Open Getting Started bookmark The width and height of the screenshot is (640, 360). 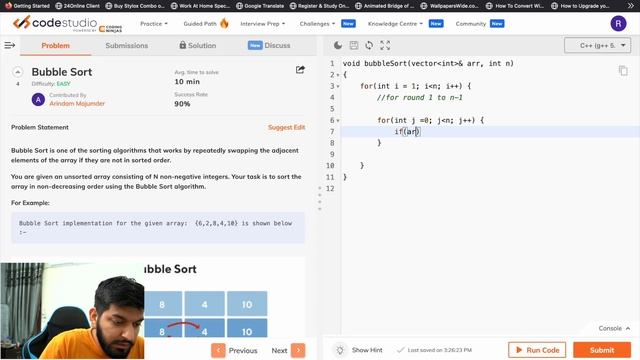[x=28, y=6]
